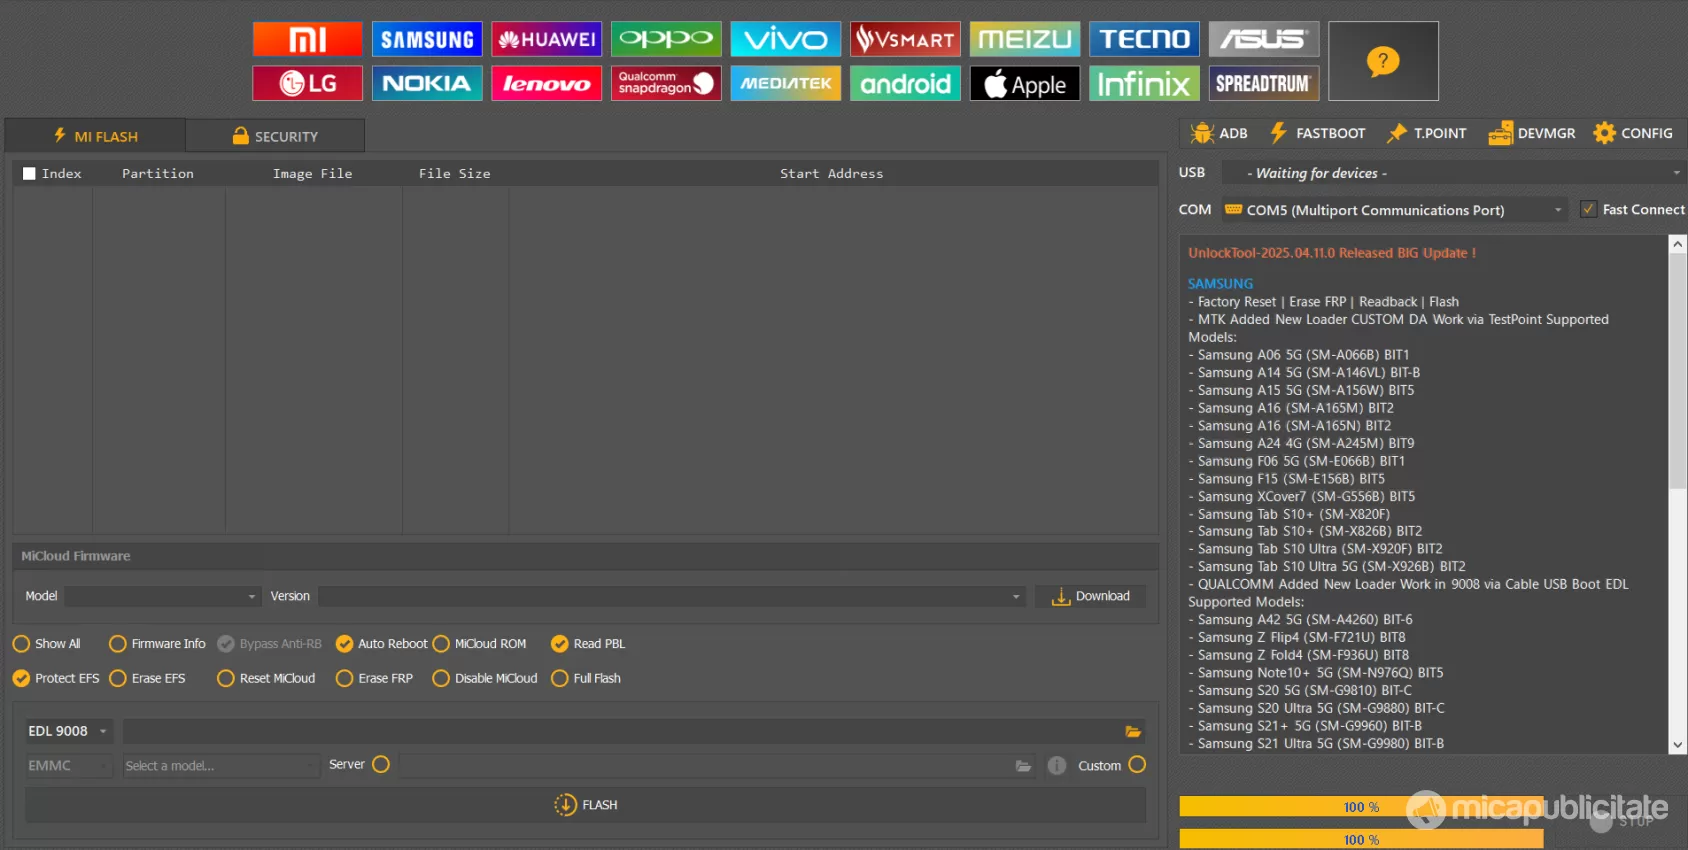Click the log panel scroll-up arrow
This screenshot has width=1688, height=850.
[x=1678, y=244]
